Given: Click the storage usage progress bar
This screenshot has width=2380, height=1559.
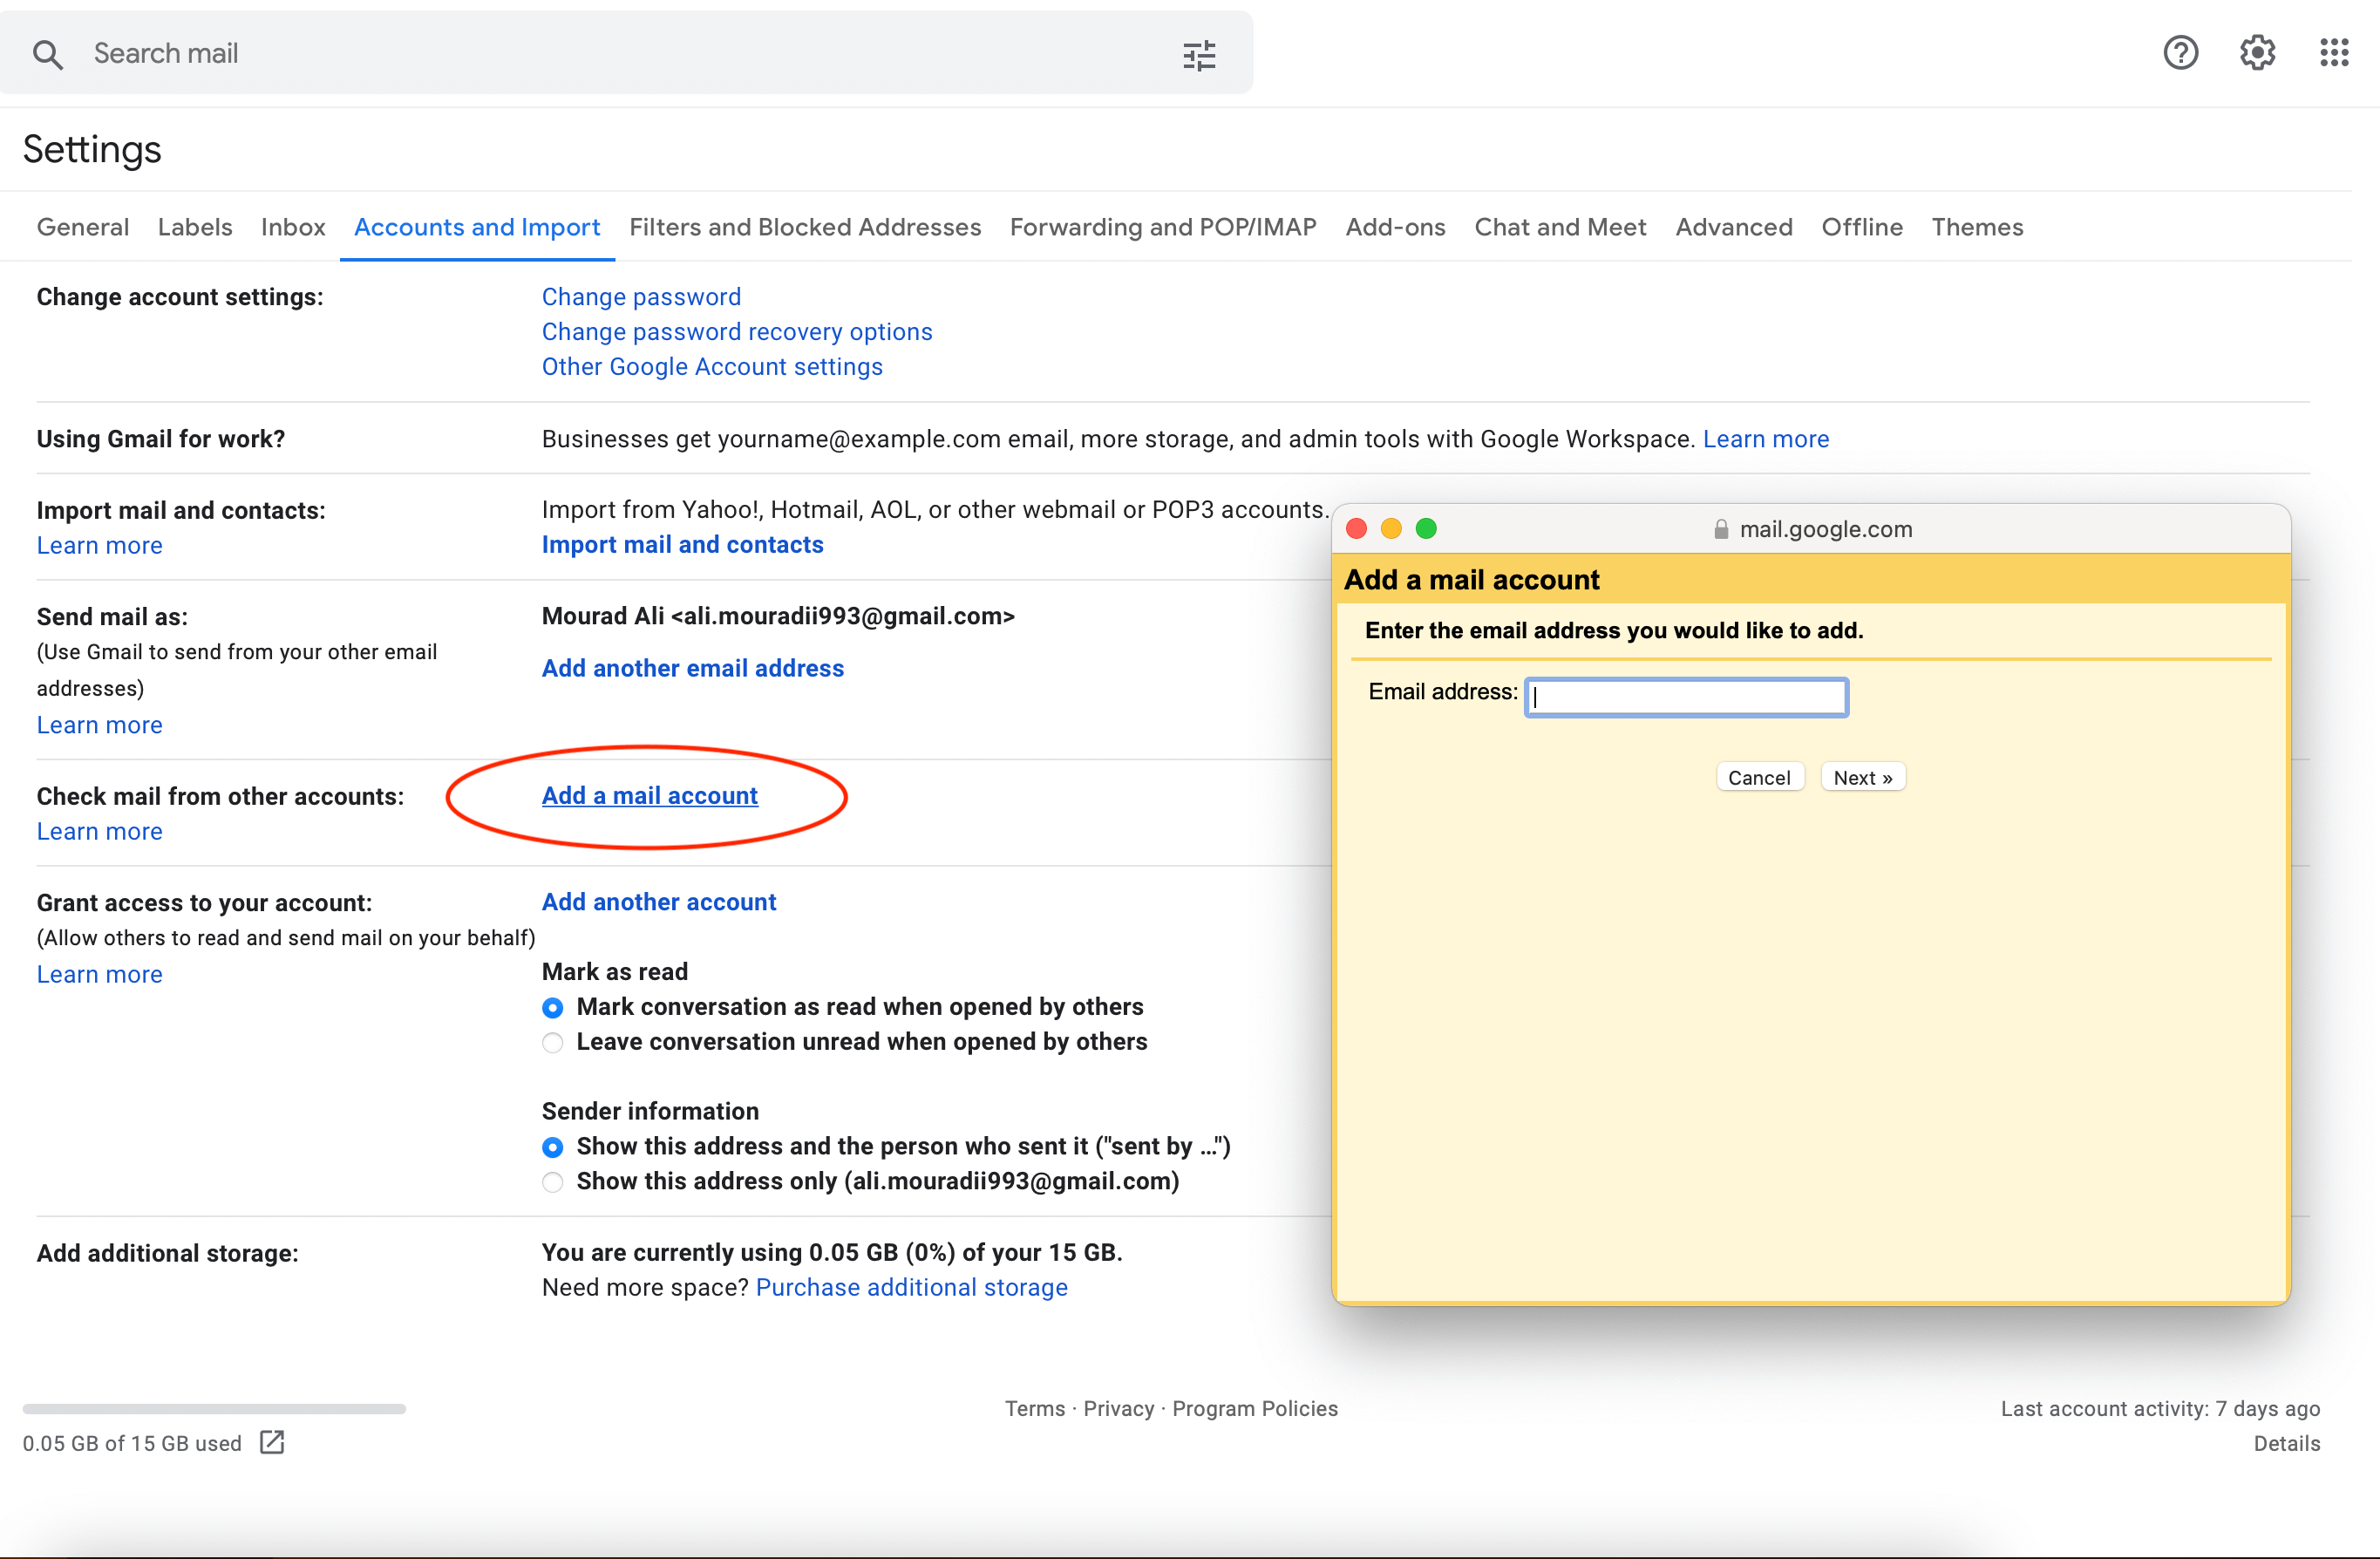Looking at the screenshot, I should [214, 1408].
